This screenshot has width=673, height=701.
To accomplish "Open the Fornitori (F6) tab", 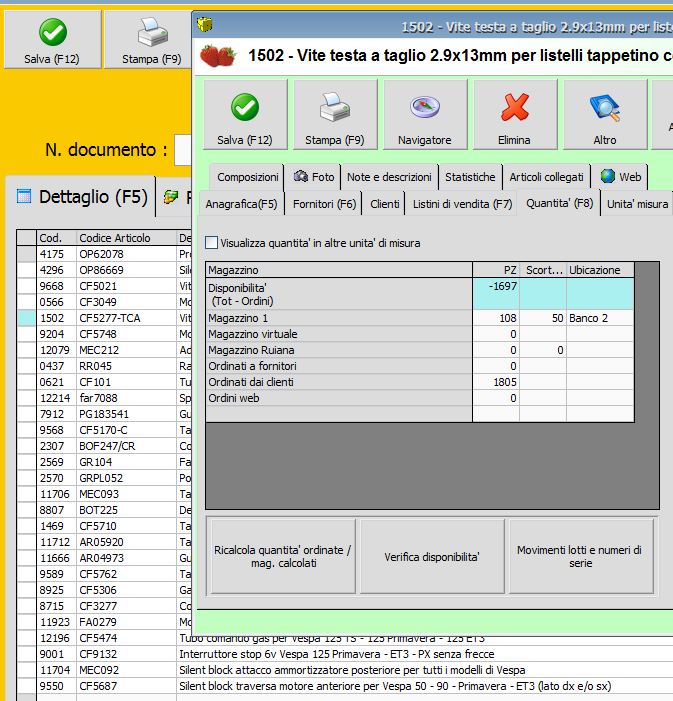I will (324, 204).
